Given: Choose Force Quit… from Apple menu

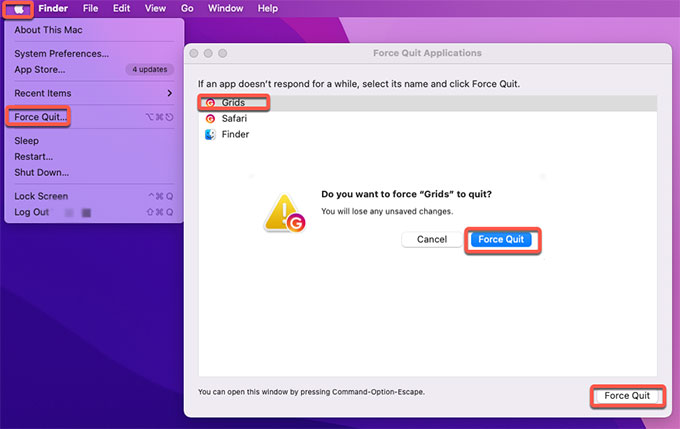Looking at the screenshot, I should pyautogui.click(x=41, y=117).
